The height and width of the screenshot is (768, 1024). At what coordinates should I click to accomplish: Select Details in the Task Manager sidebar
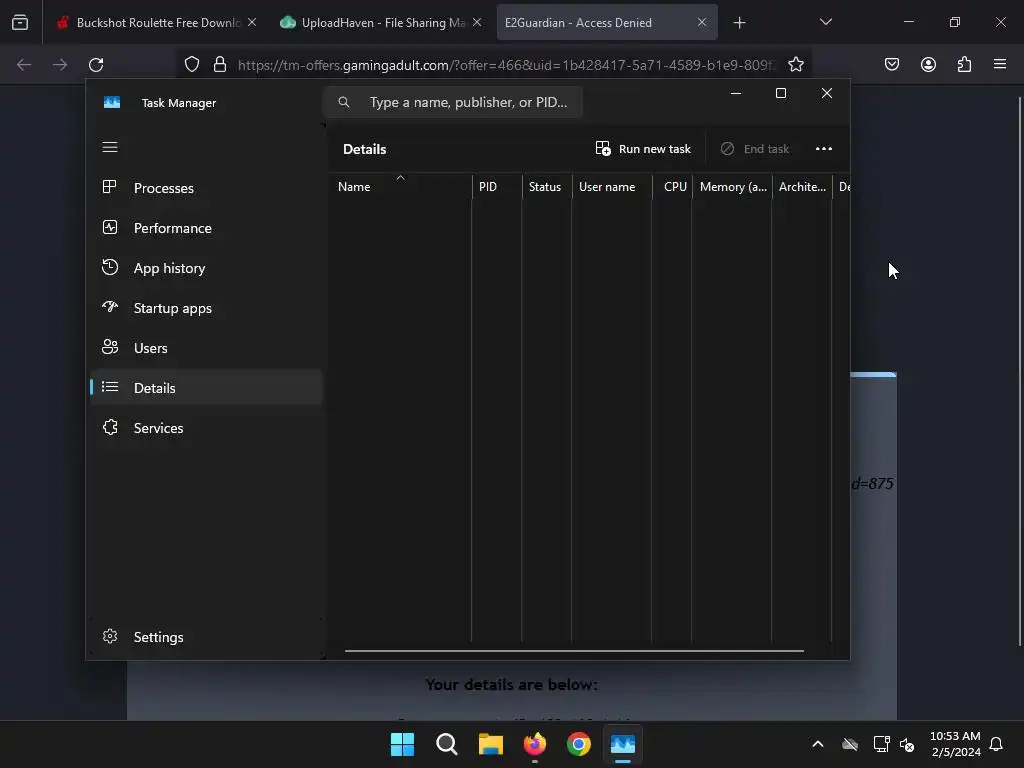point(206,388)
